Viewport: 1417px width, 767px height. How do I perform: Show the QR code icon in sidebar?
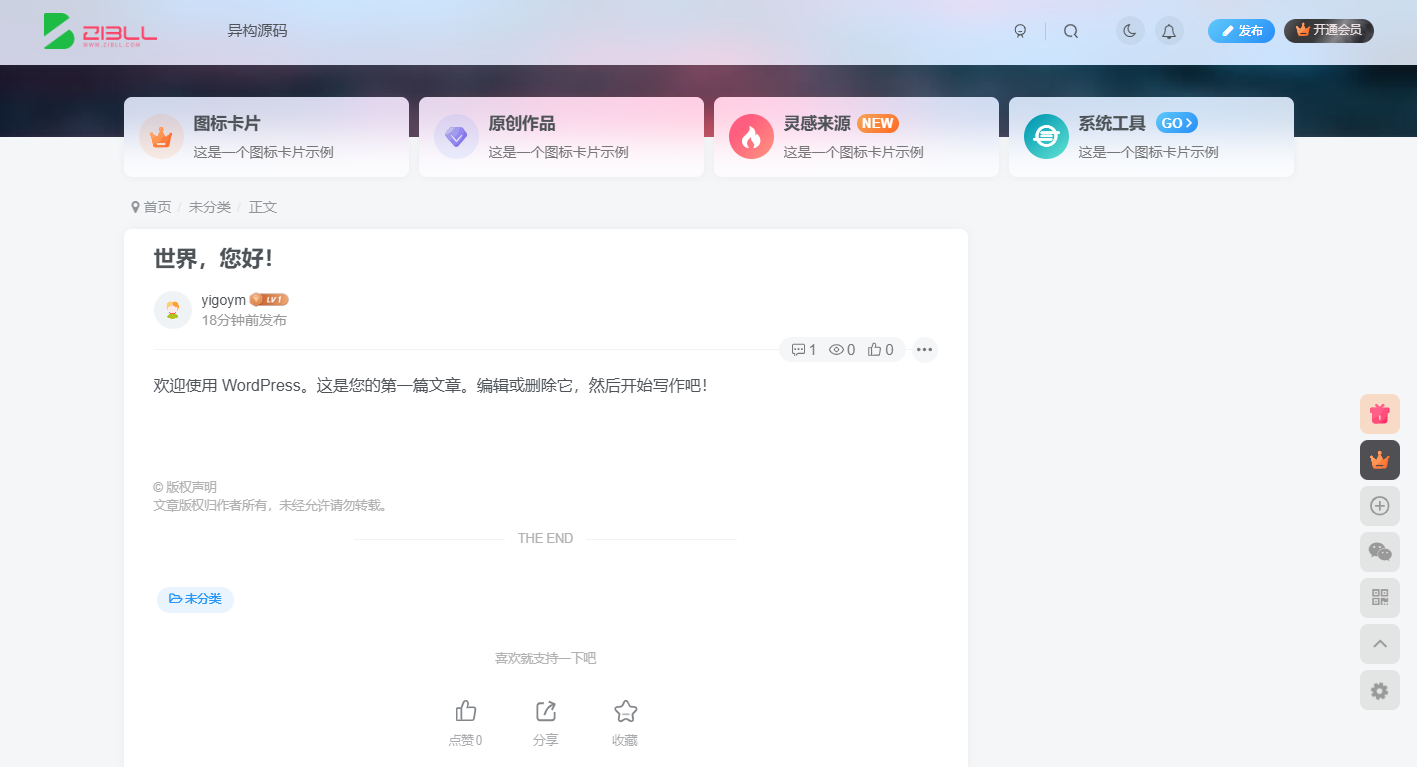[1379, 597]
